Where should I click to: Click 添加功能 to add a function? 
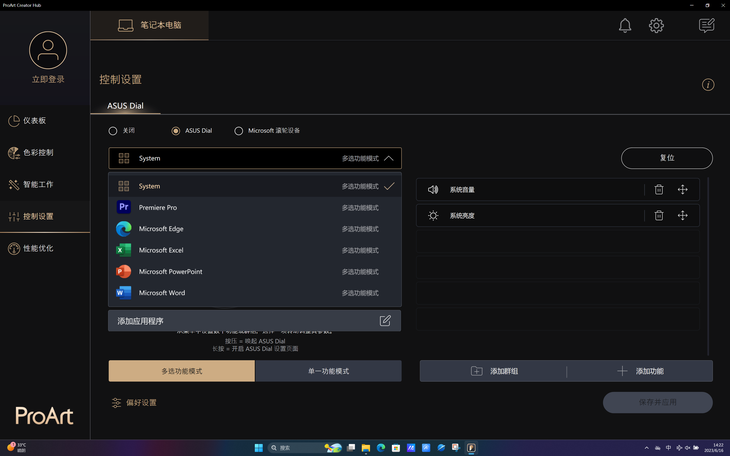640,371
